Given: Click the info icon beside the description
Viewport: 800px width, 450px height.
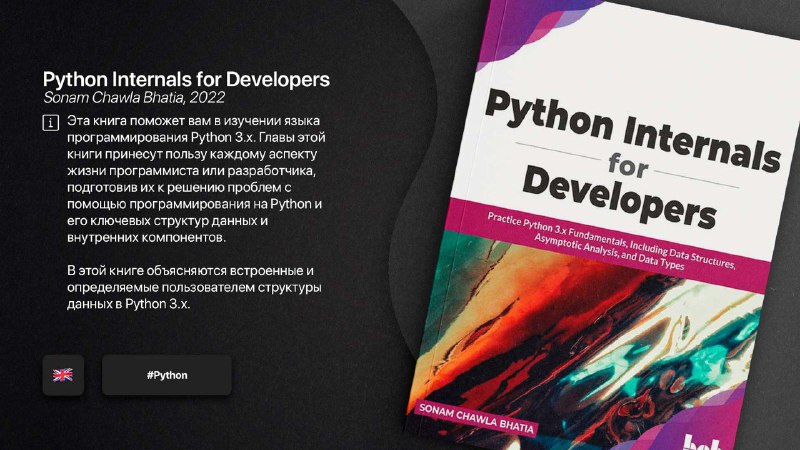Looking at the screenshot, I should click(x=51, y=123).
